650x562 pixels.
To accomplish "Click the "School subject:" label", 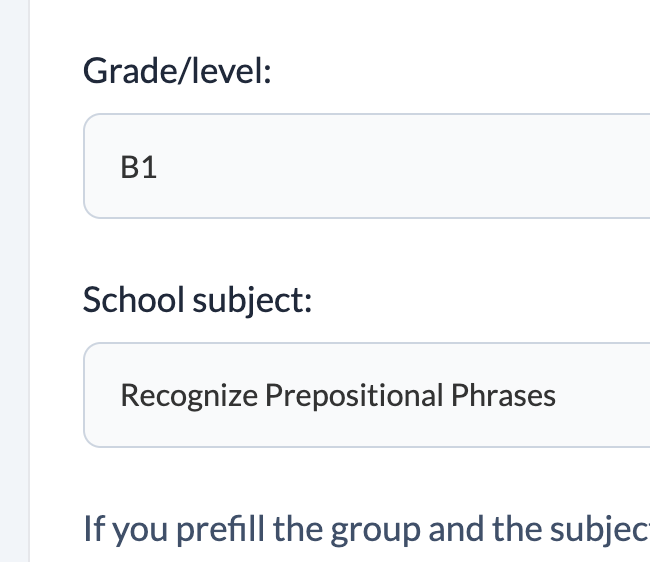I will [197, 299].
